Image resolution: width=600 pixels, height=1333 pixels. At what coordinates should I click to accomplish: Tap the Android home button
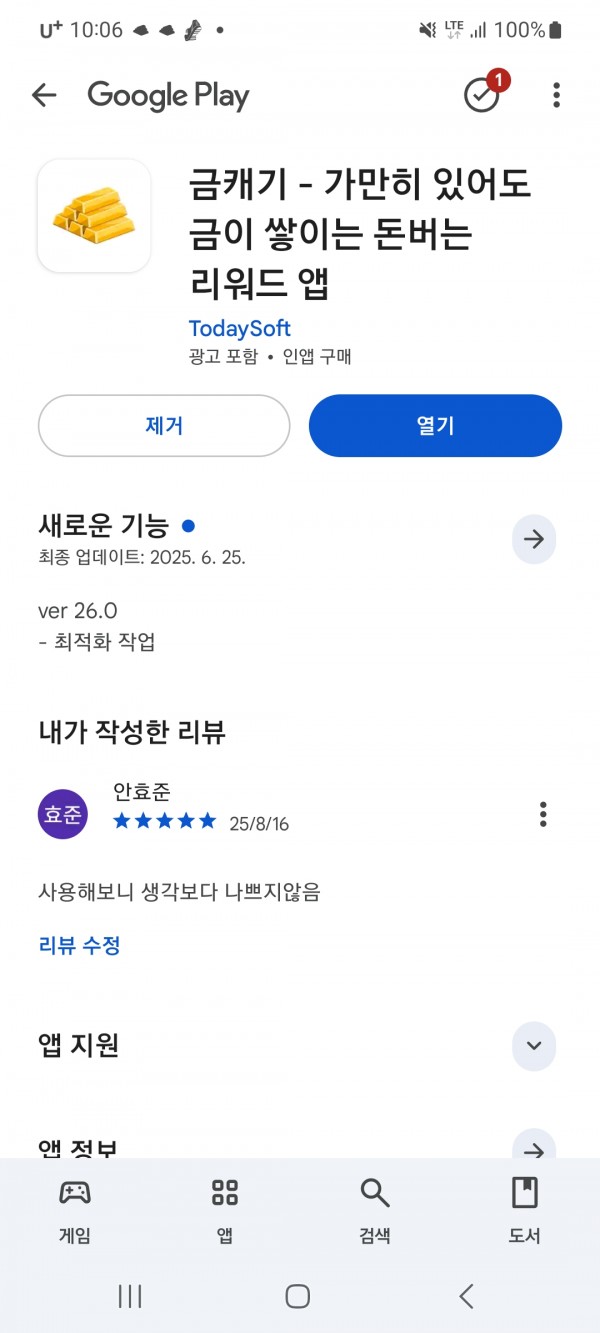click(298, 1297)
